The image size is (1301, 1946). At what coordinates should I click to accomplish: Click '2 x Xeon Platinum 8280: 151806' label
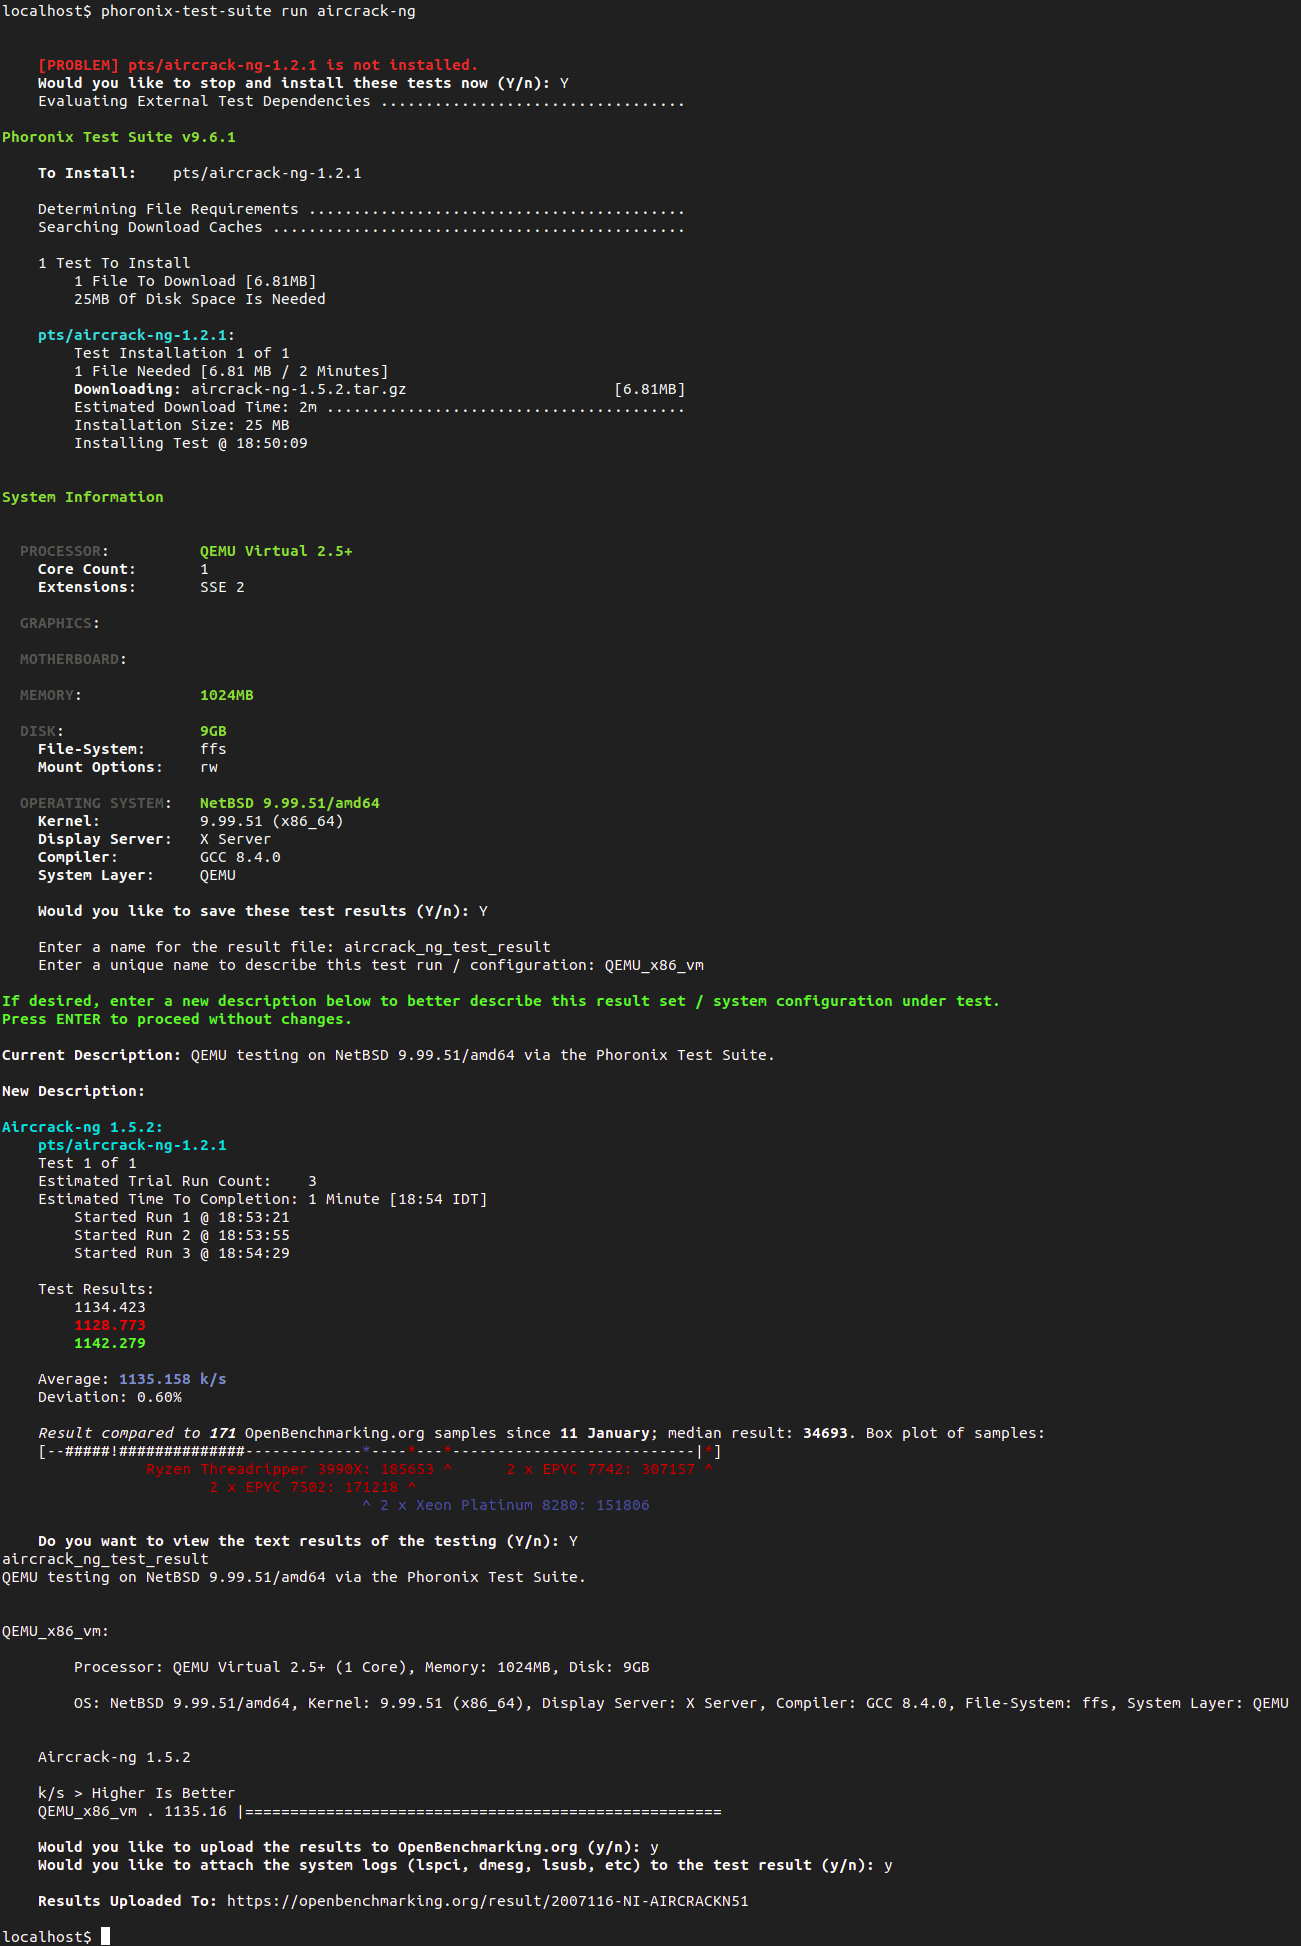pos(515,1506)
